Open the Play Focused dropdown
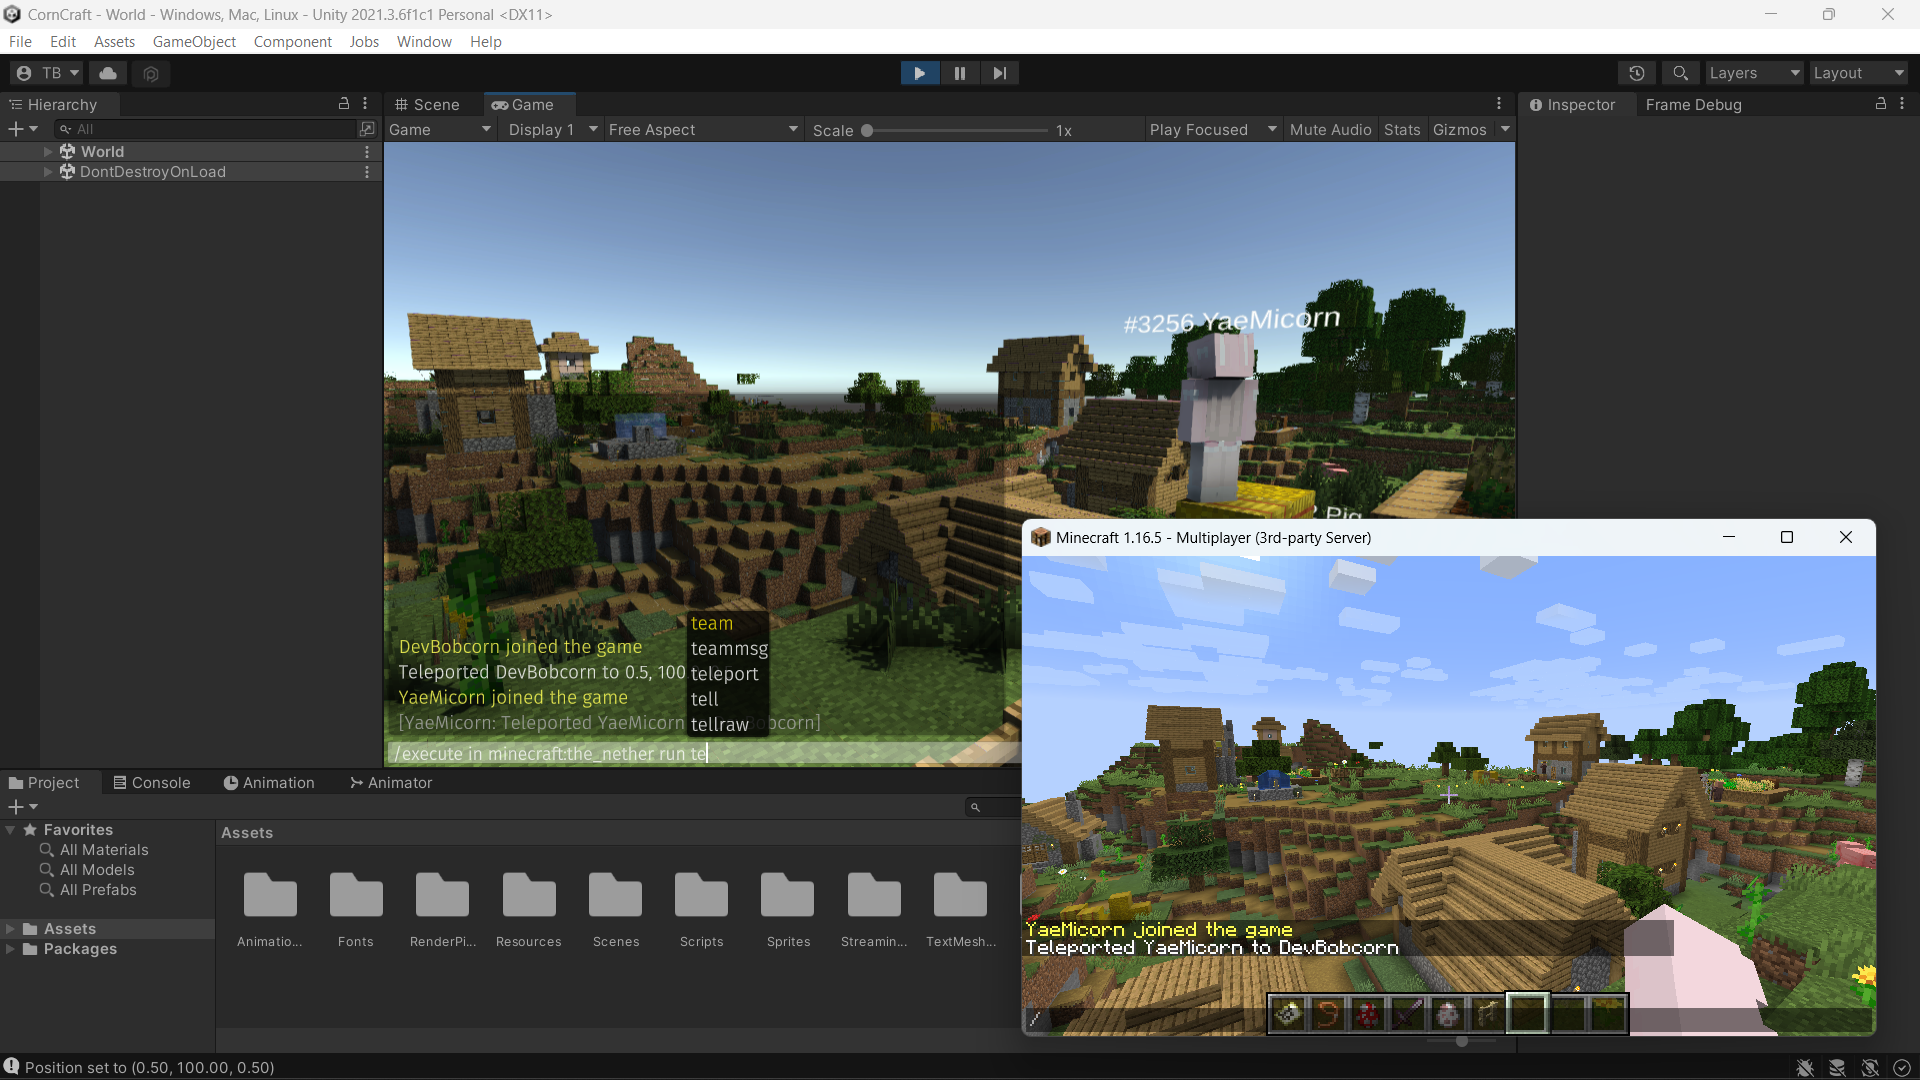 [x=1212, y=130]
